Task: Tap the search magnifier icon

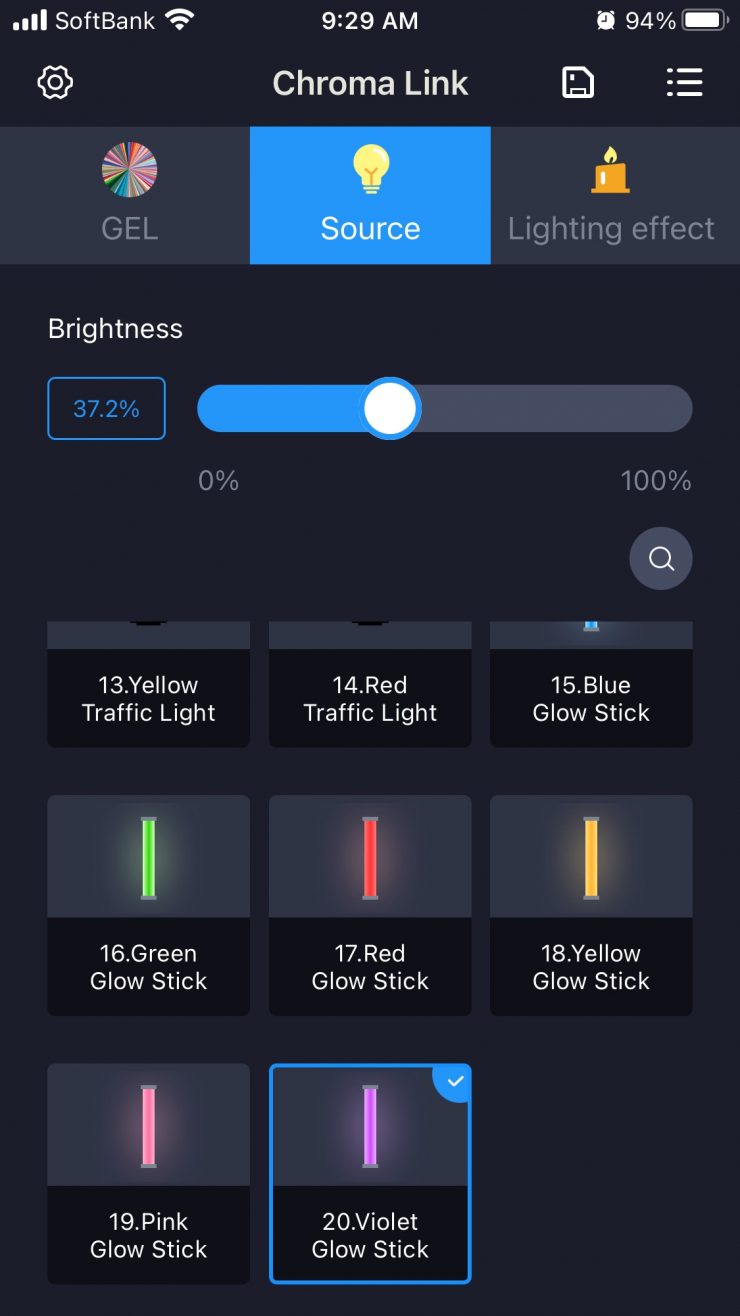Action: coord(661,558)
